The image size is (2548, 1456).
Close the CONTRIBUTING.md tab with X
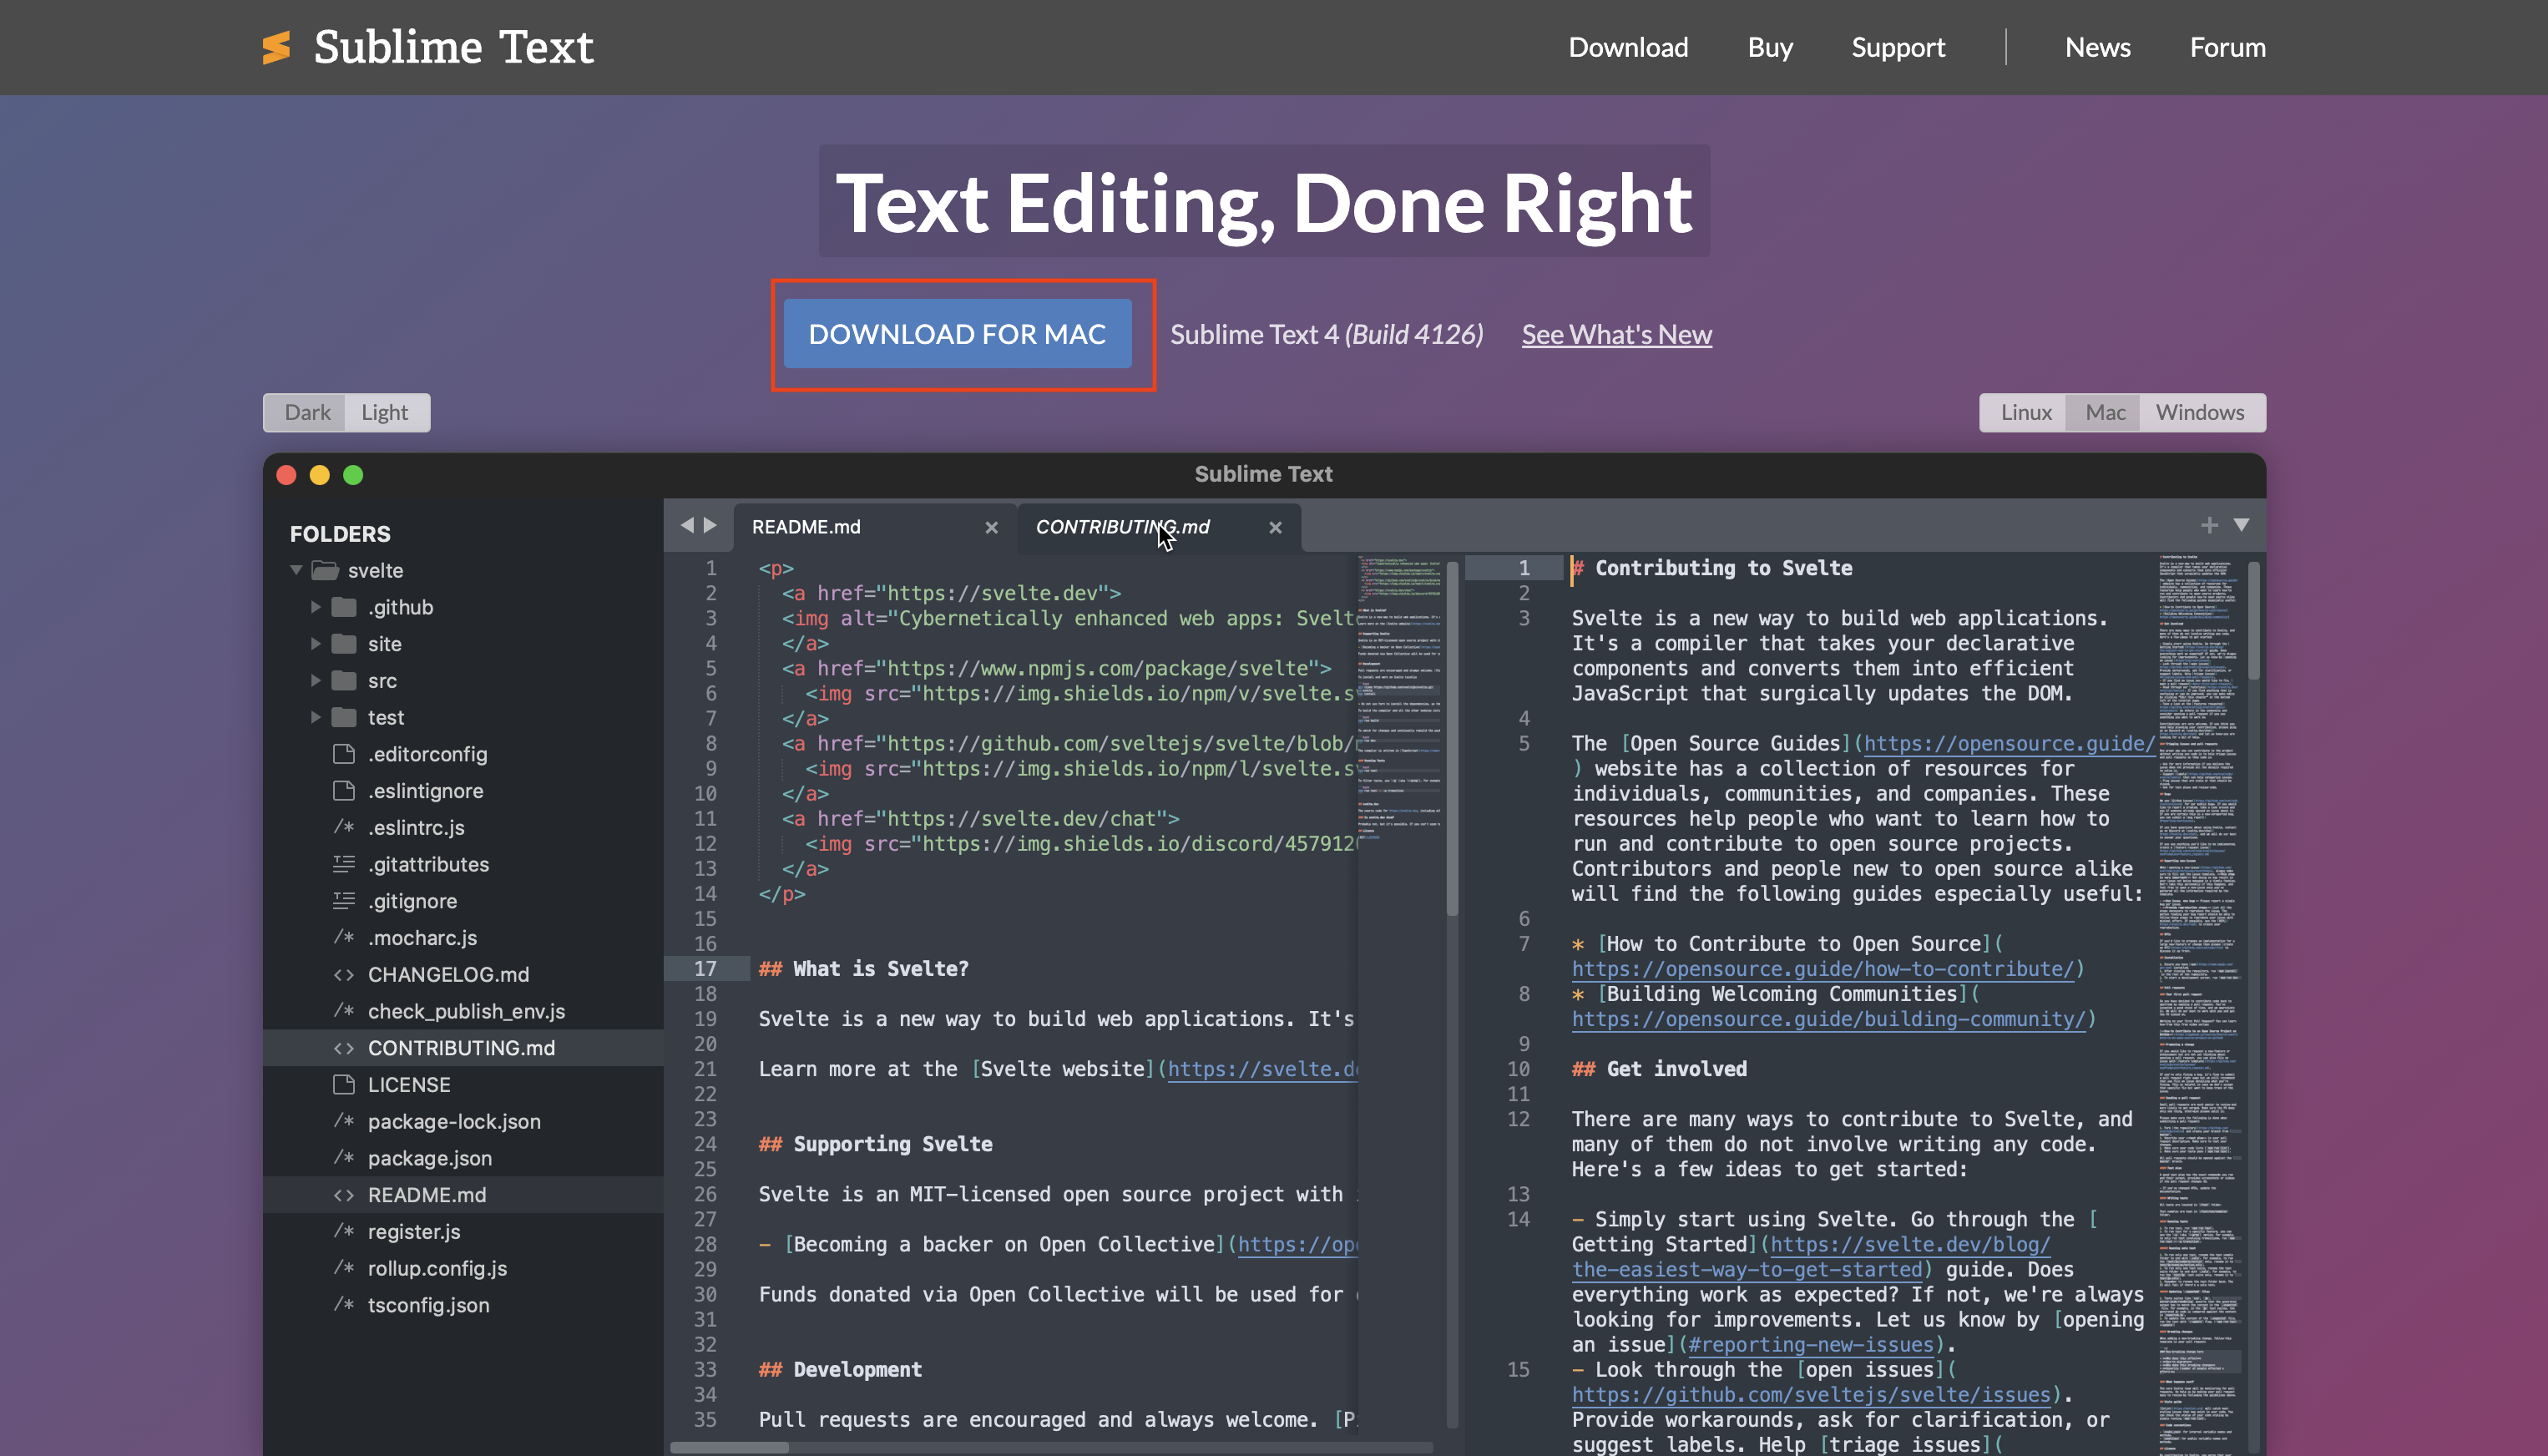tap(1275, 527)
